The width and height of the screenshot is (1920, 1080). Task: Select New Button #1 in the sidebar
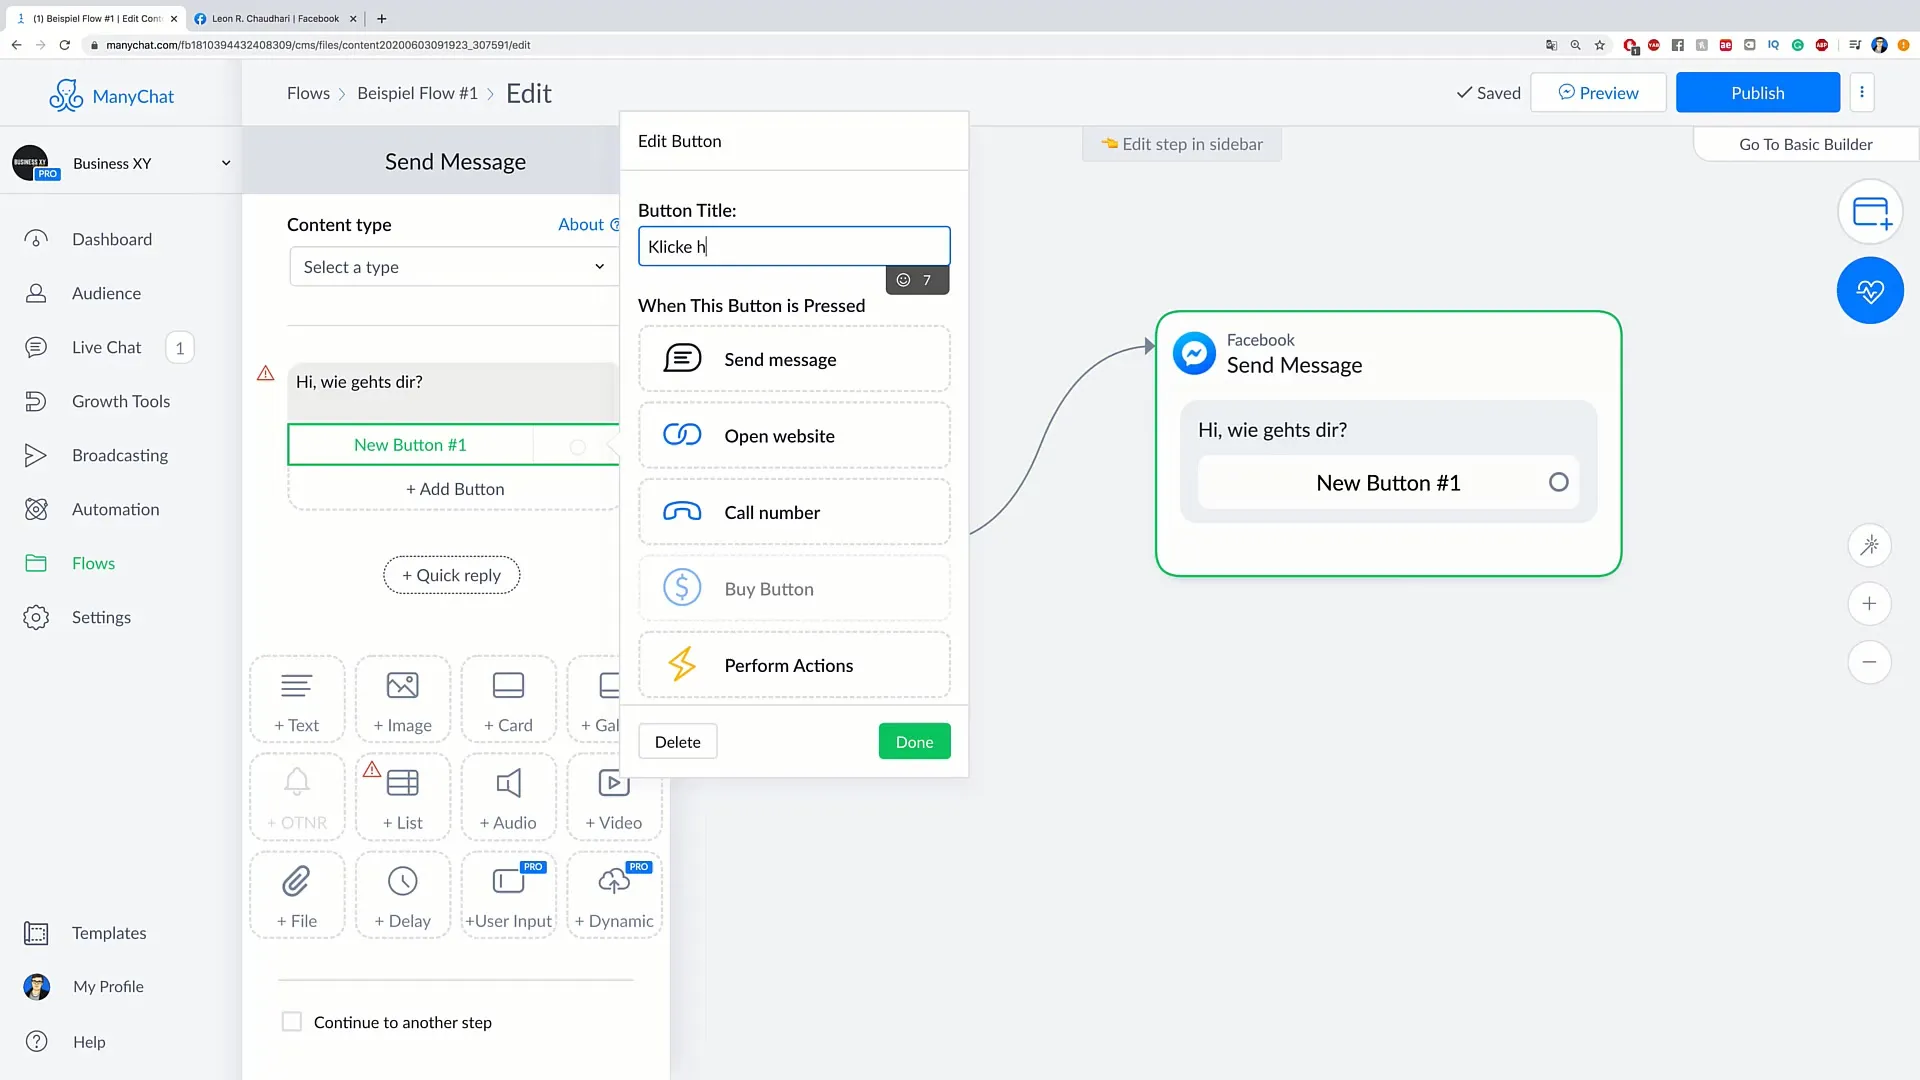410,445
